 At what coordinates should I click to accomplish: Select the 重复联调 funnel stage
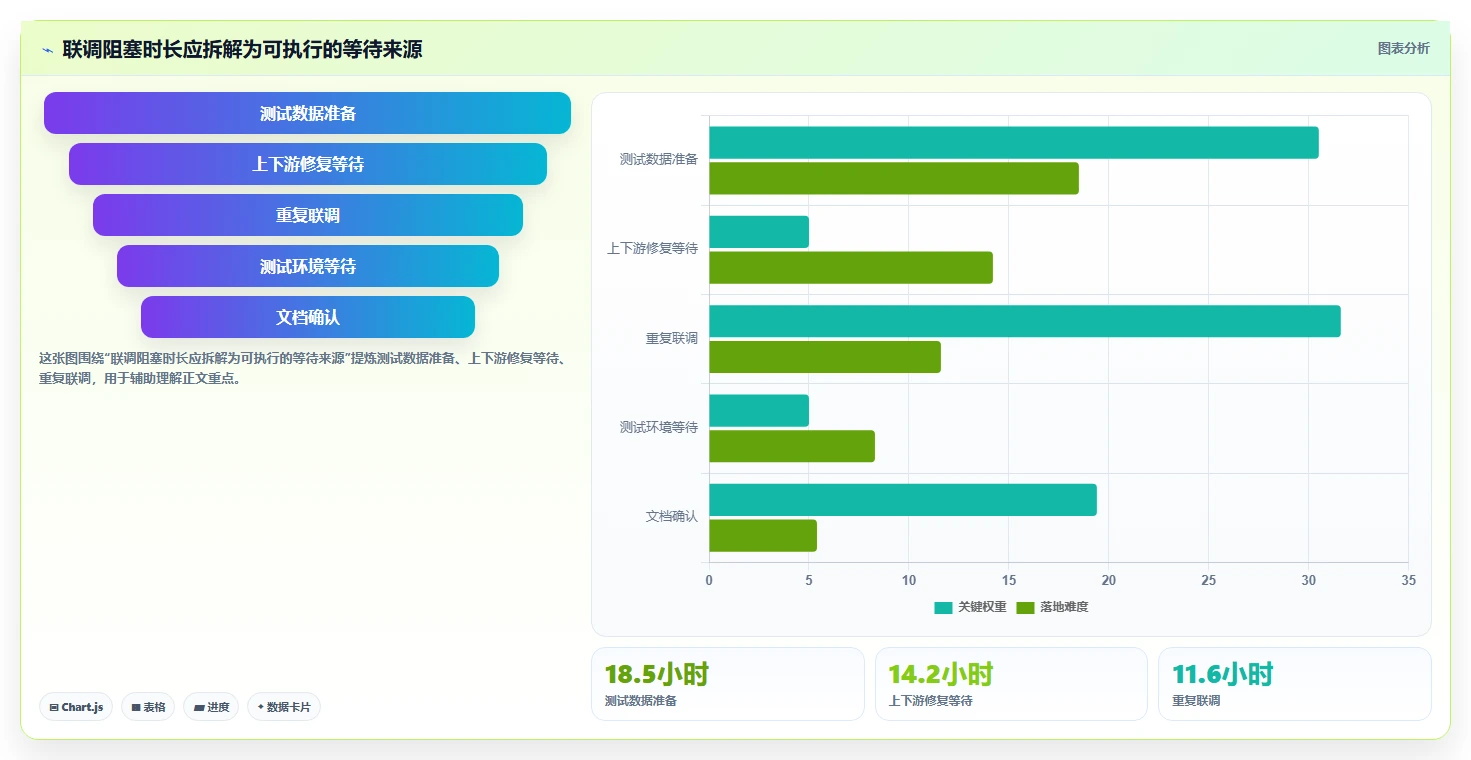[307, 215]
